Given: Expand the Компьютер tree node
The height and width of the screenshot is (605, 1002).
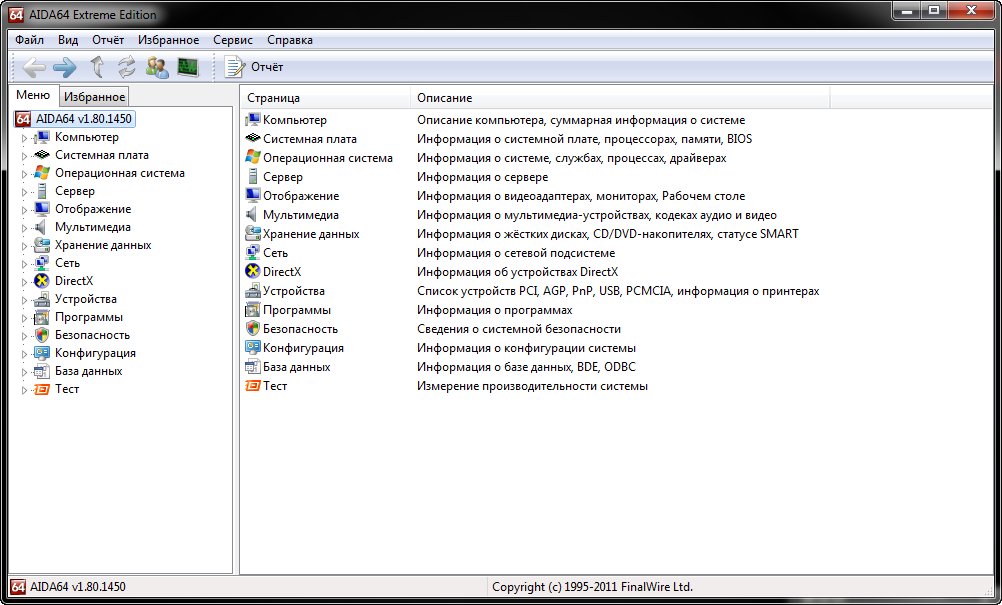Looking at the screenshot, I should pyautogui.click(x=25, y=138).
